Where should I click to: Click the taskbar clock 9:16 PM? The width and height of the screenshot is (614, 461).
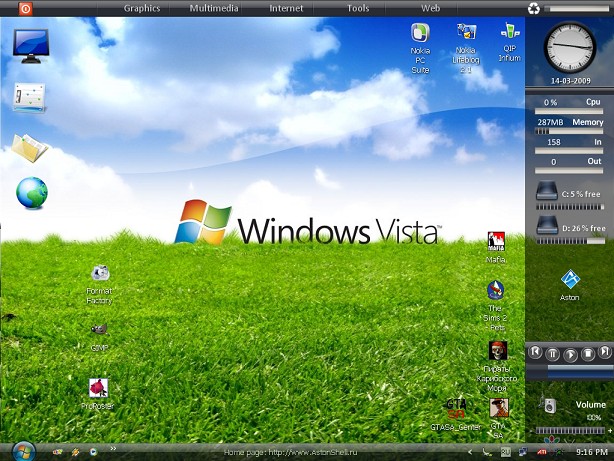coord(592,452)
